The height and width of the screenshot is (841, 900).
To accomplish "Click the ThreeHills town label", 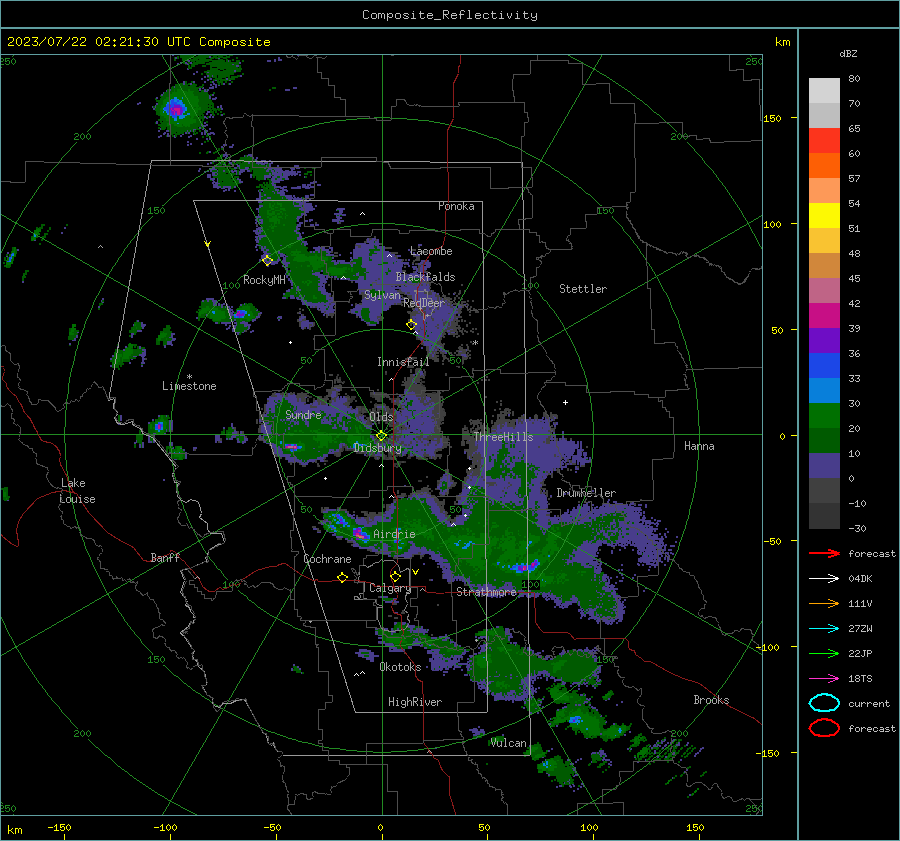I will click(503, 437).
